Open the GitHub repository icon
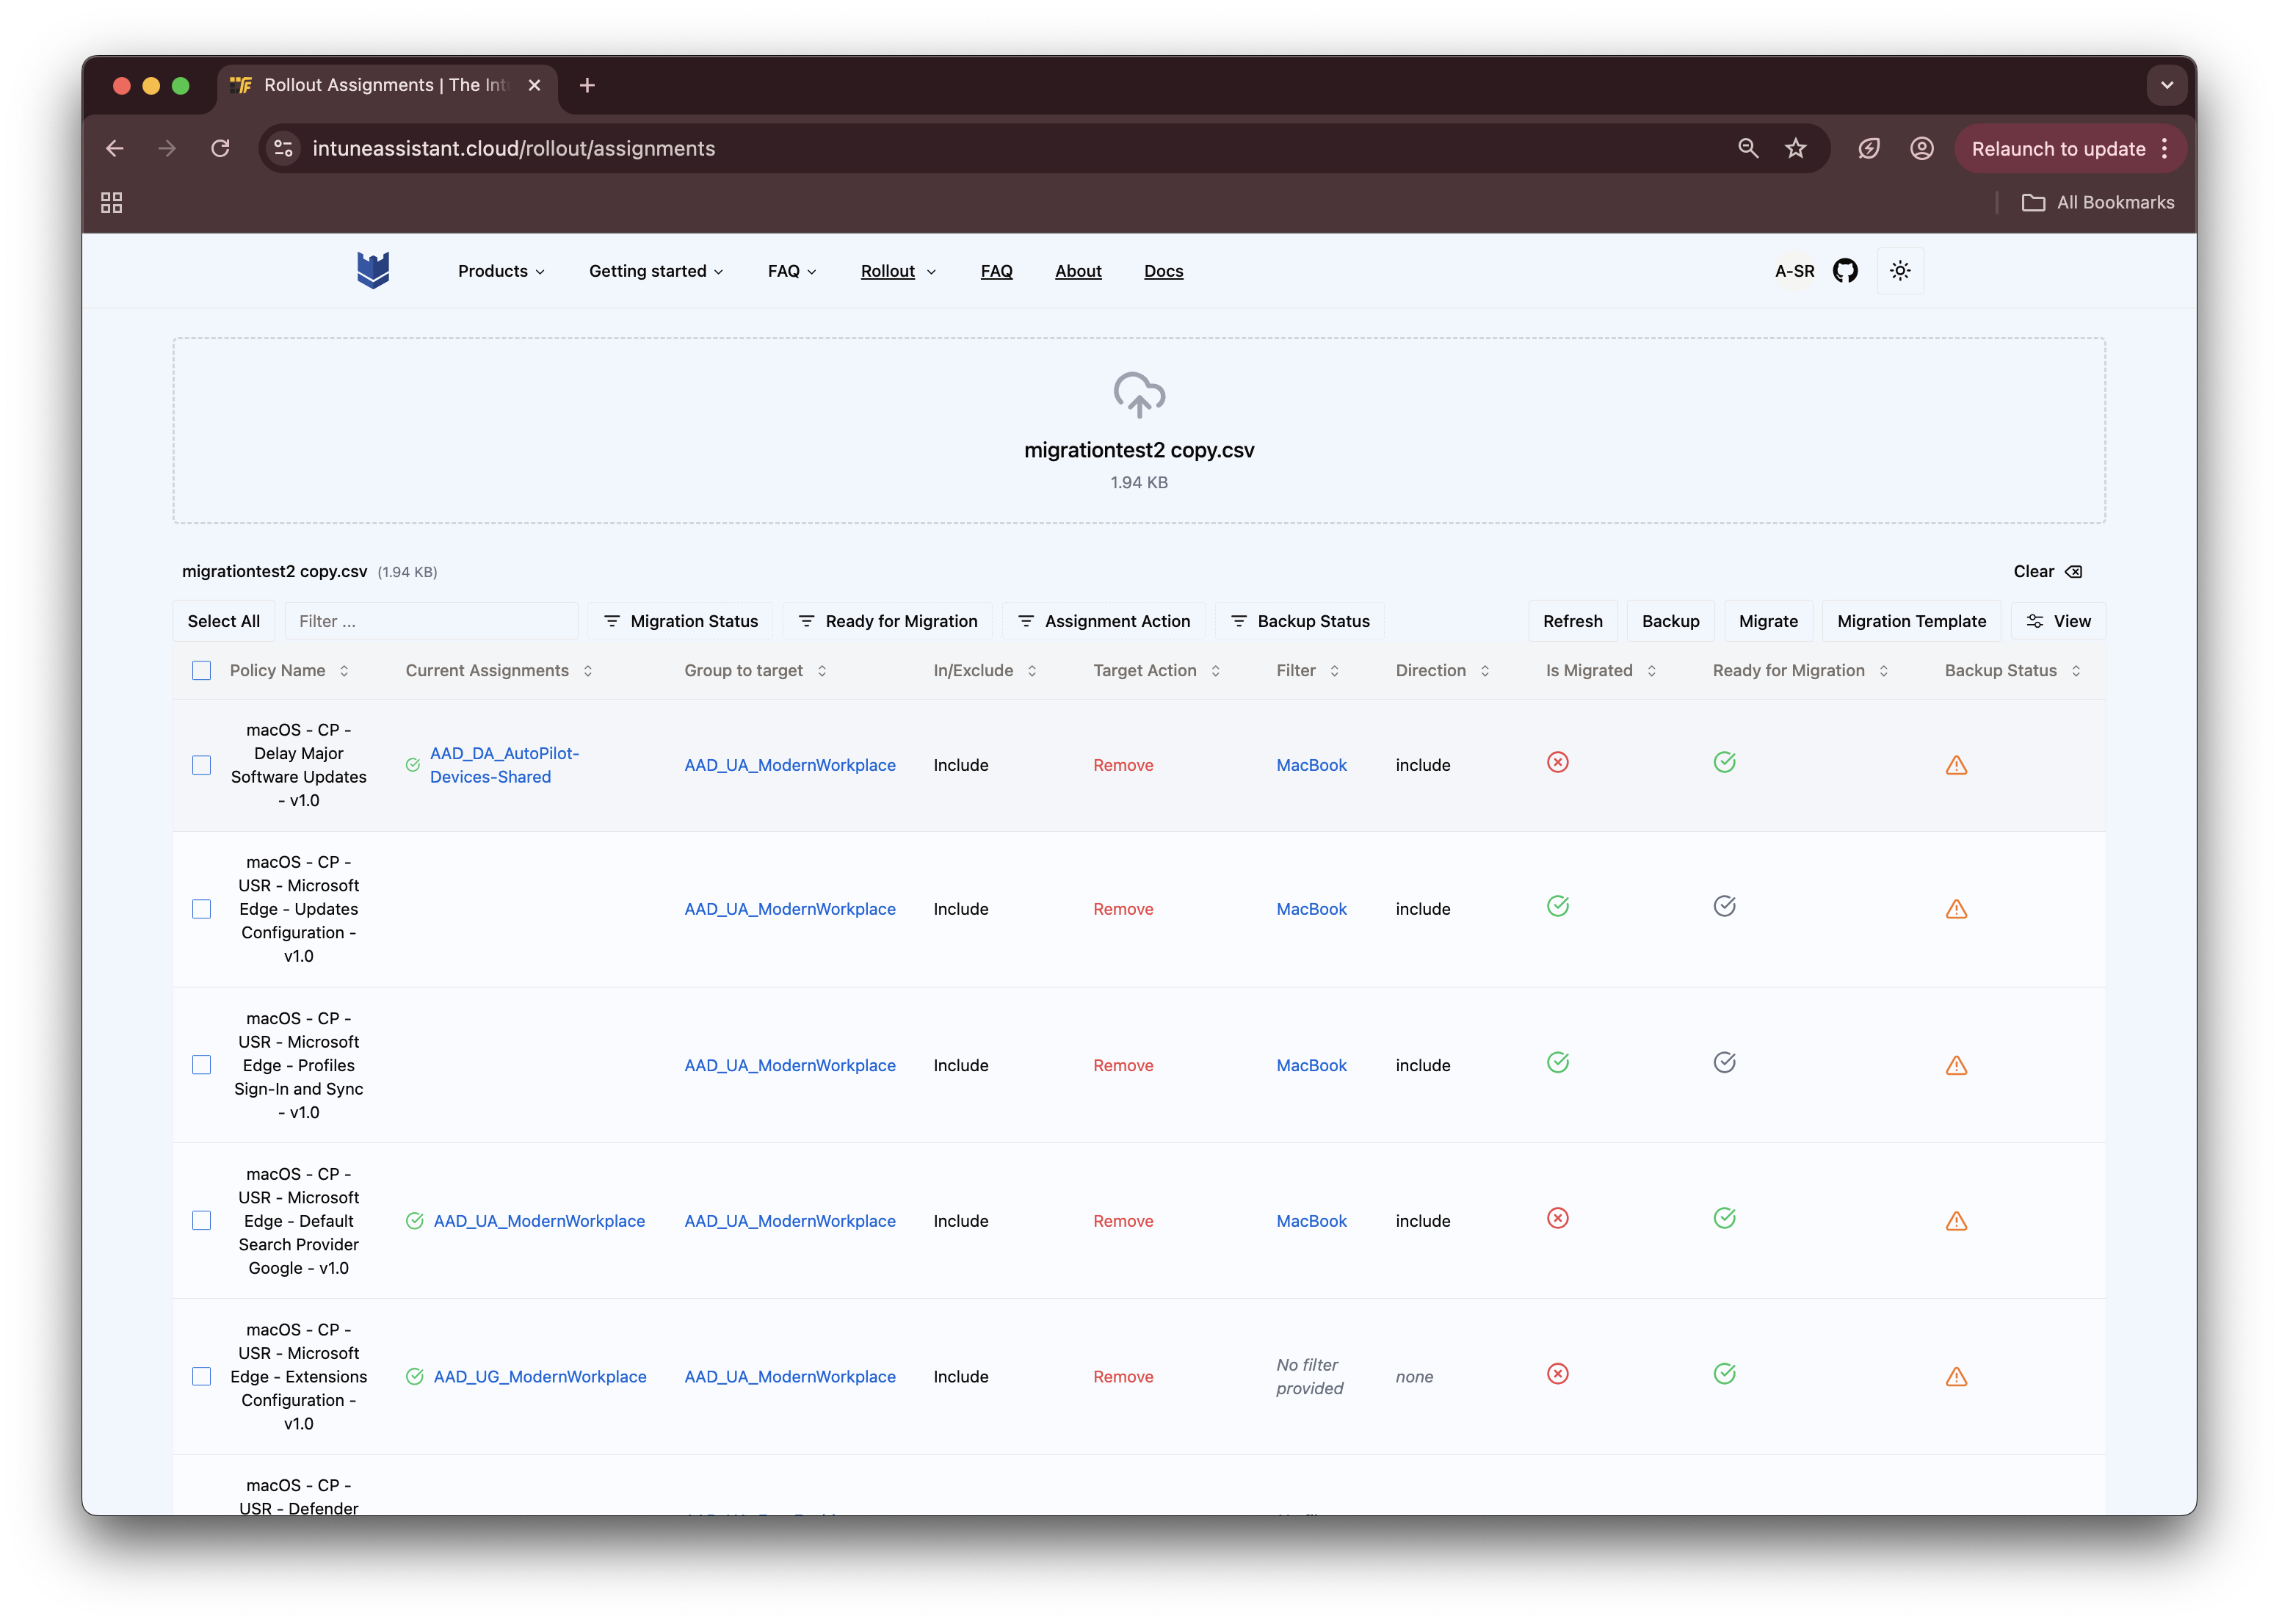The width and height of the screenshot is (2279, 1624). tap(1845, 270)
